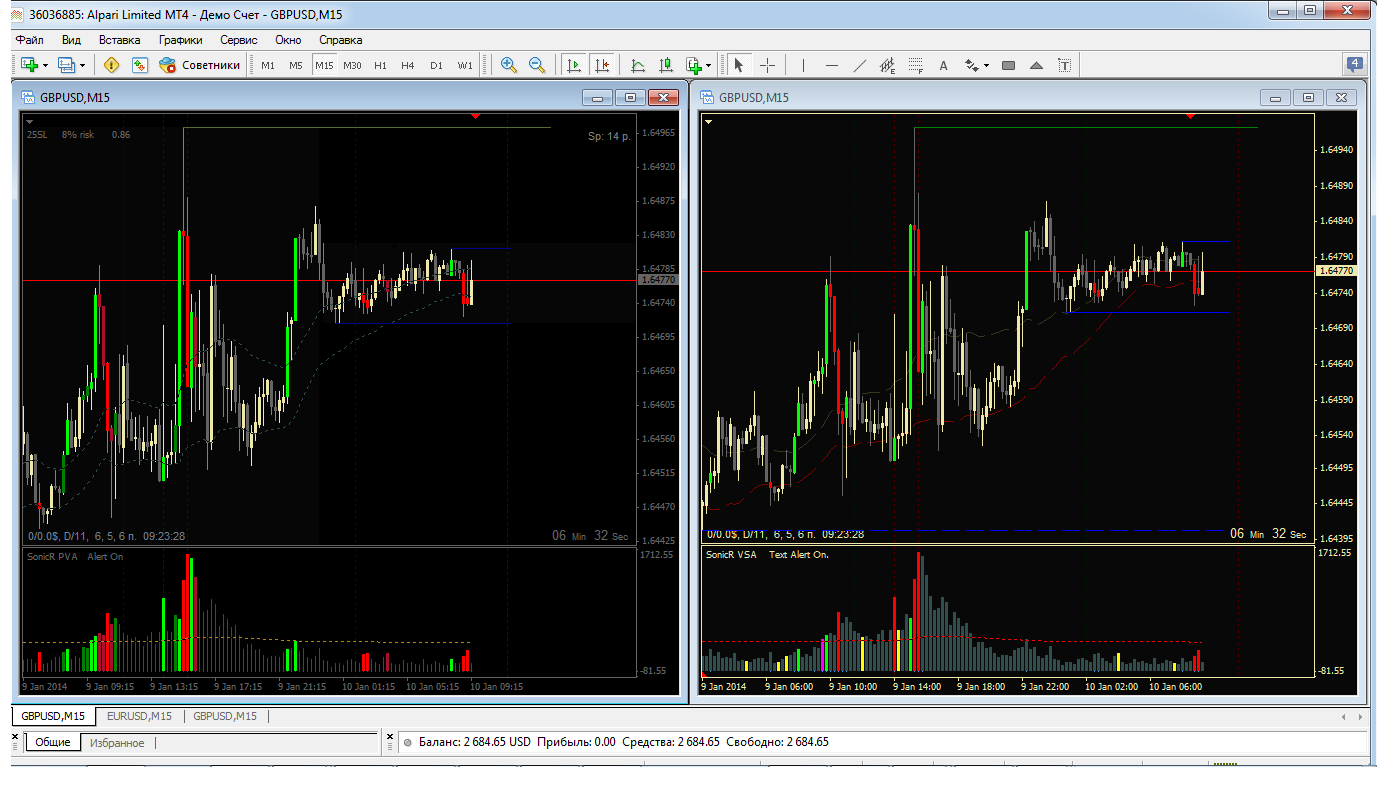1378x786 pixels.
Task: Click red chart-shift marker on left chart
Action: click(475, 117)
